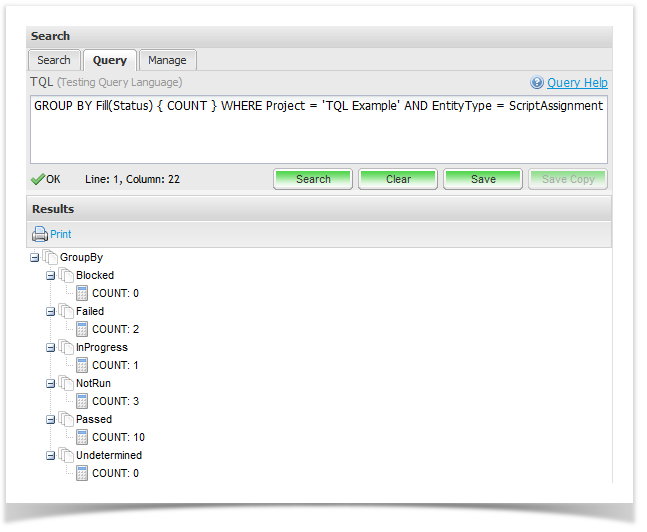647x532 pixels.
Task: Click the Blocked group pages icon
Action: click(x=67, y=275)
